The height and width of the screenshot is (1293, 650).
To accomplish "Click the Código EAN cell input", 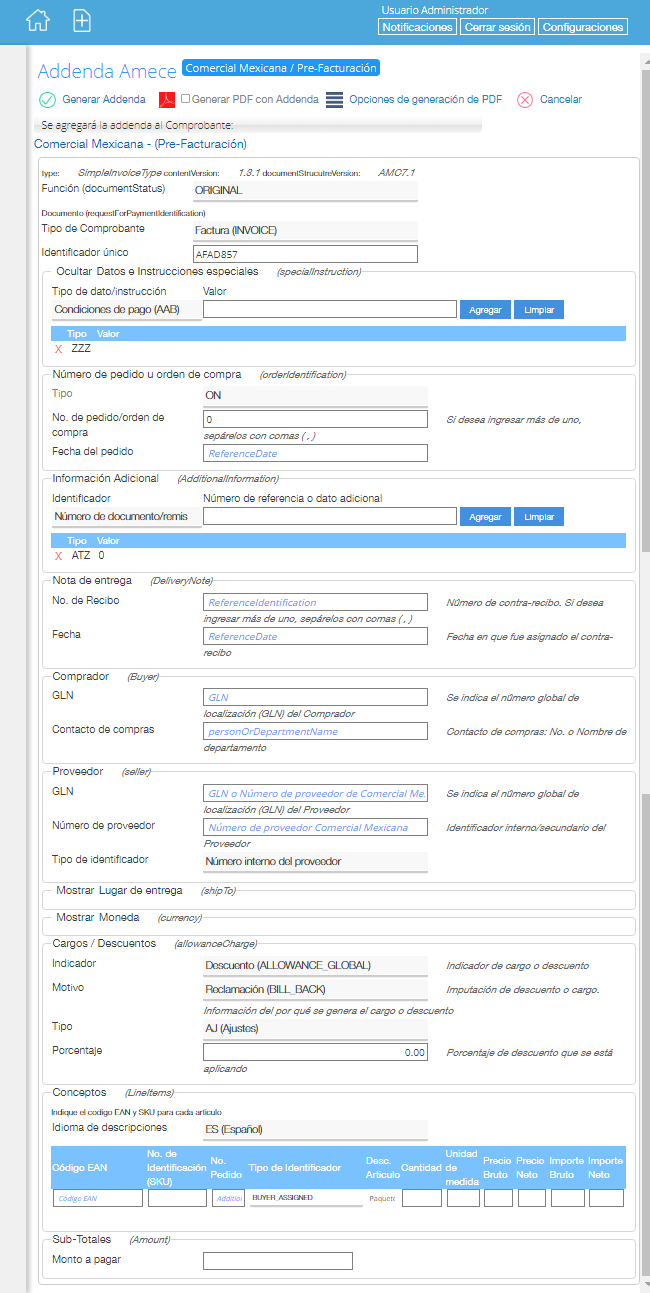I will (x=97, y=1198).
